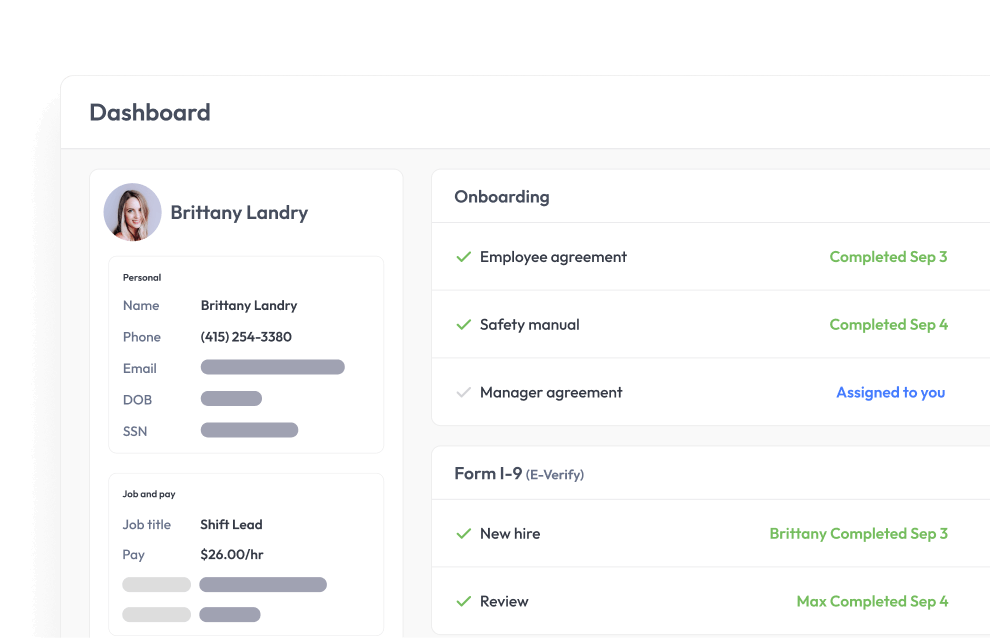
Task: Open Brittany Landry's profile photo
Action: pyautogui.click(x=132, y=212)
